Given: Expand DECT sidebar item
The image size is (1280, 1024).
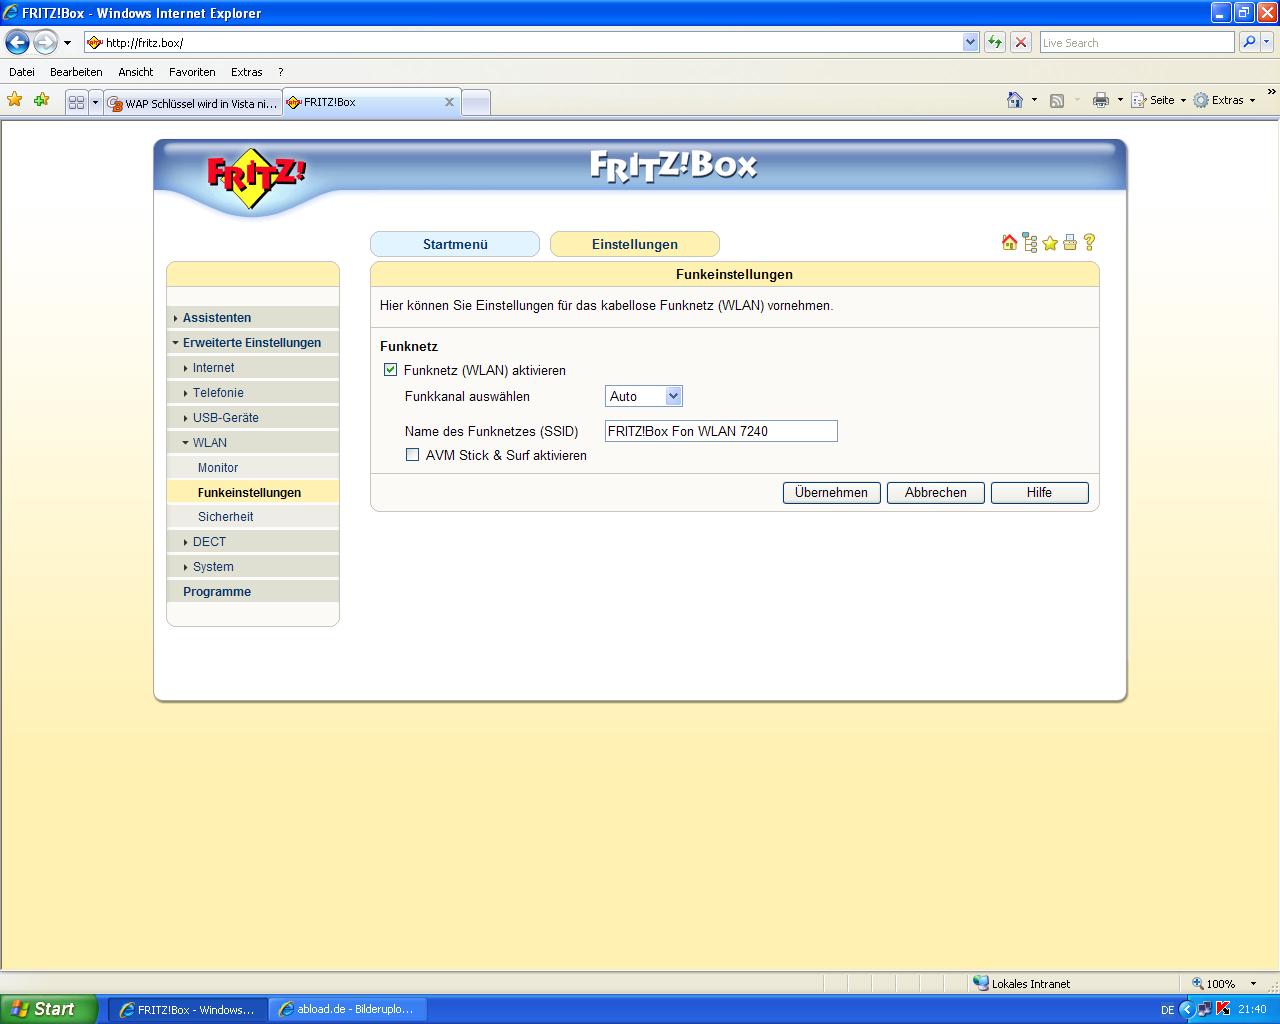Looking at the screenshot, I should click(x=252, y=541).
